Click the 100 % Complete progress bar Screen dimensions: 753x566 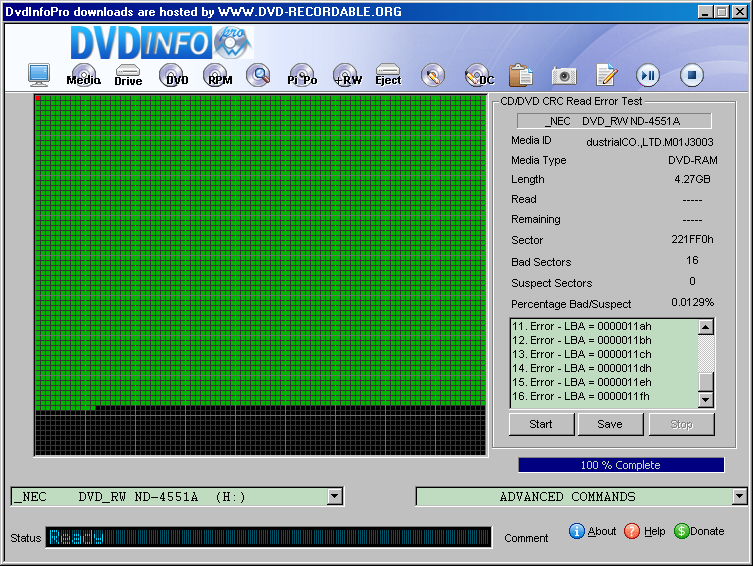[x=621, y=465]
